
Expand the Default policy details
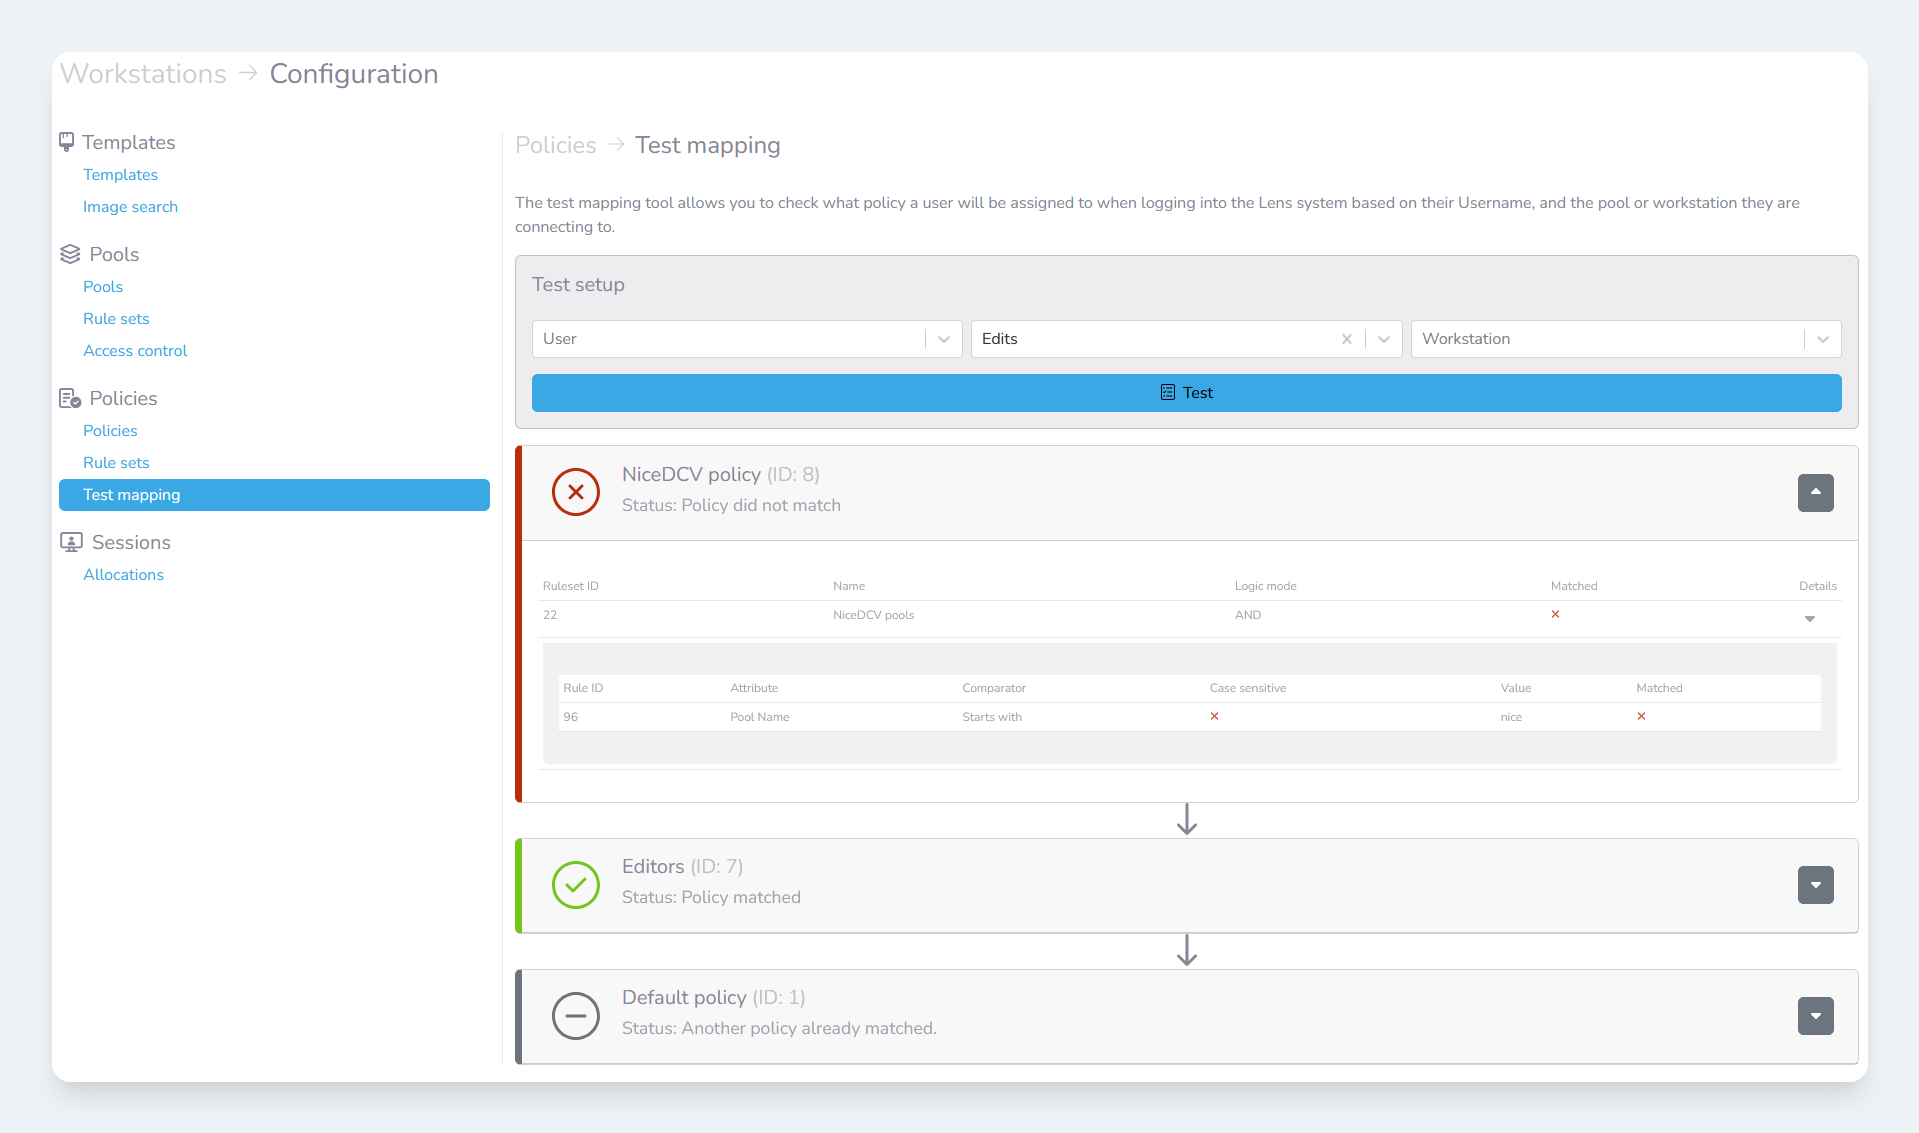[1815, 1016]
